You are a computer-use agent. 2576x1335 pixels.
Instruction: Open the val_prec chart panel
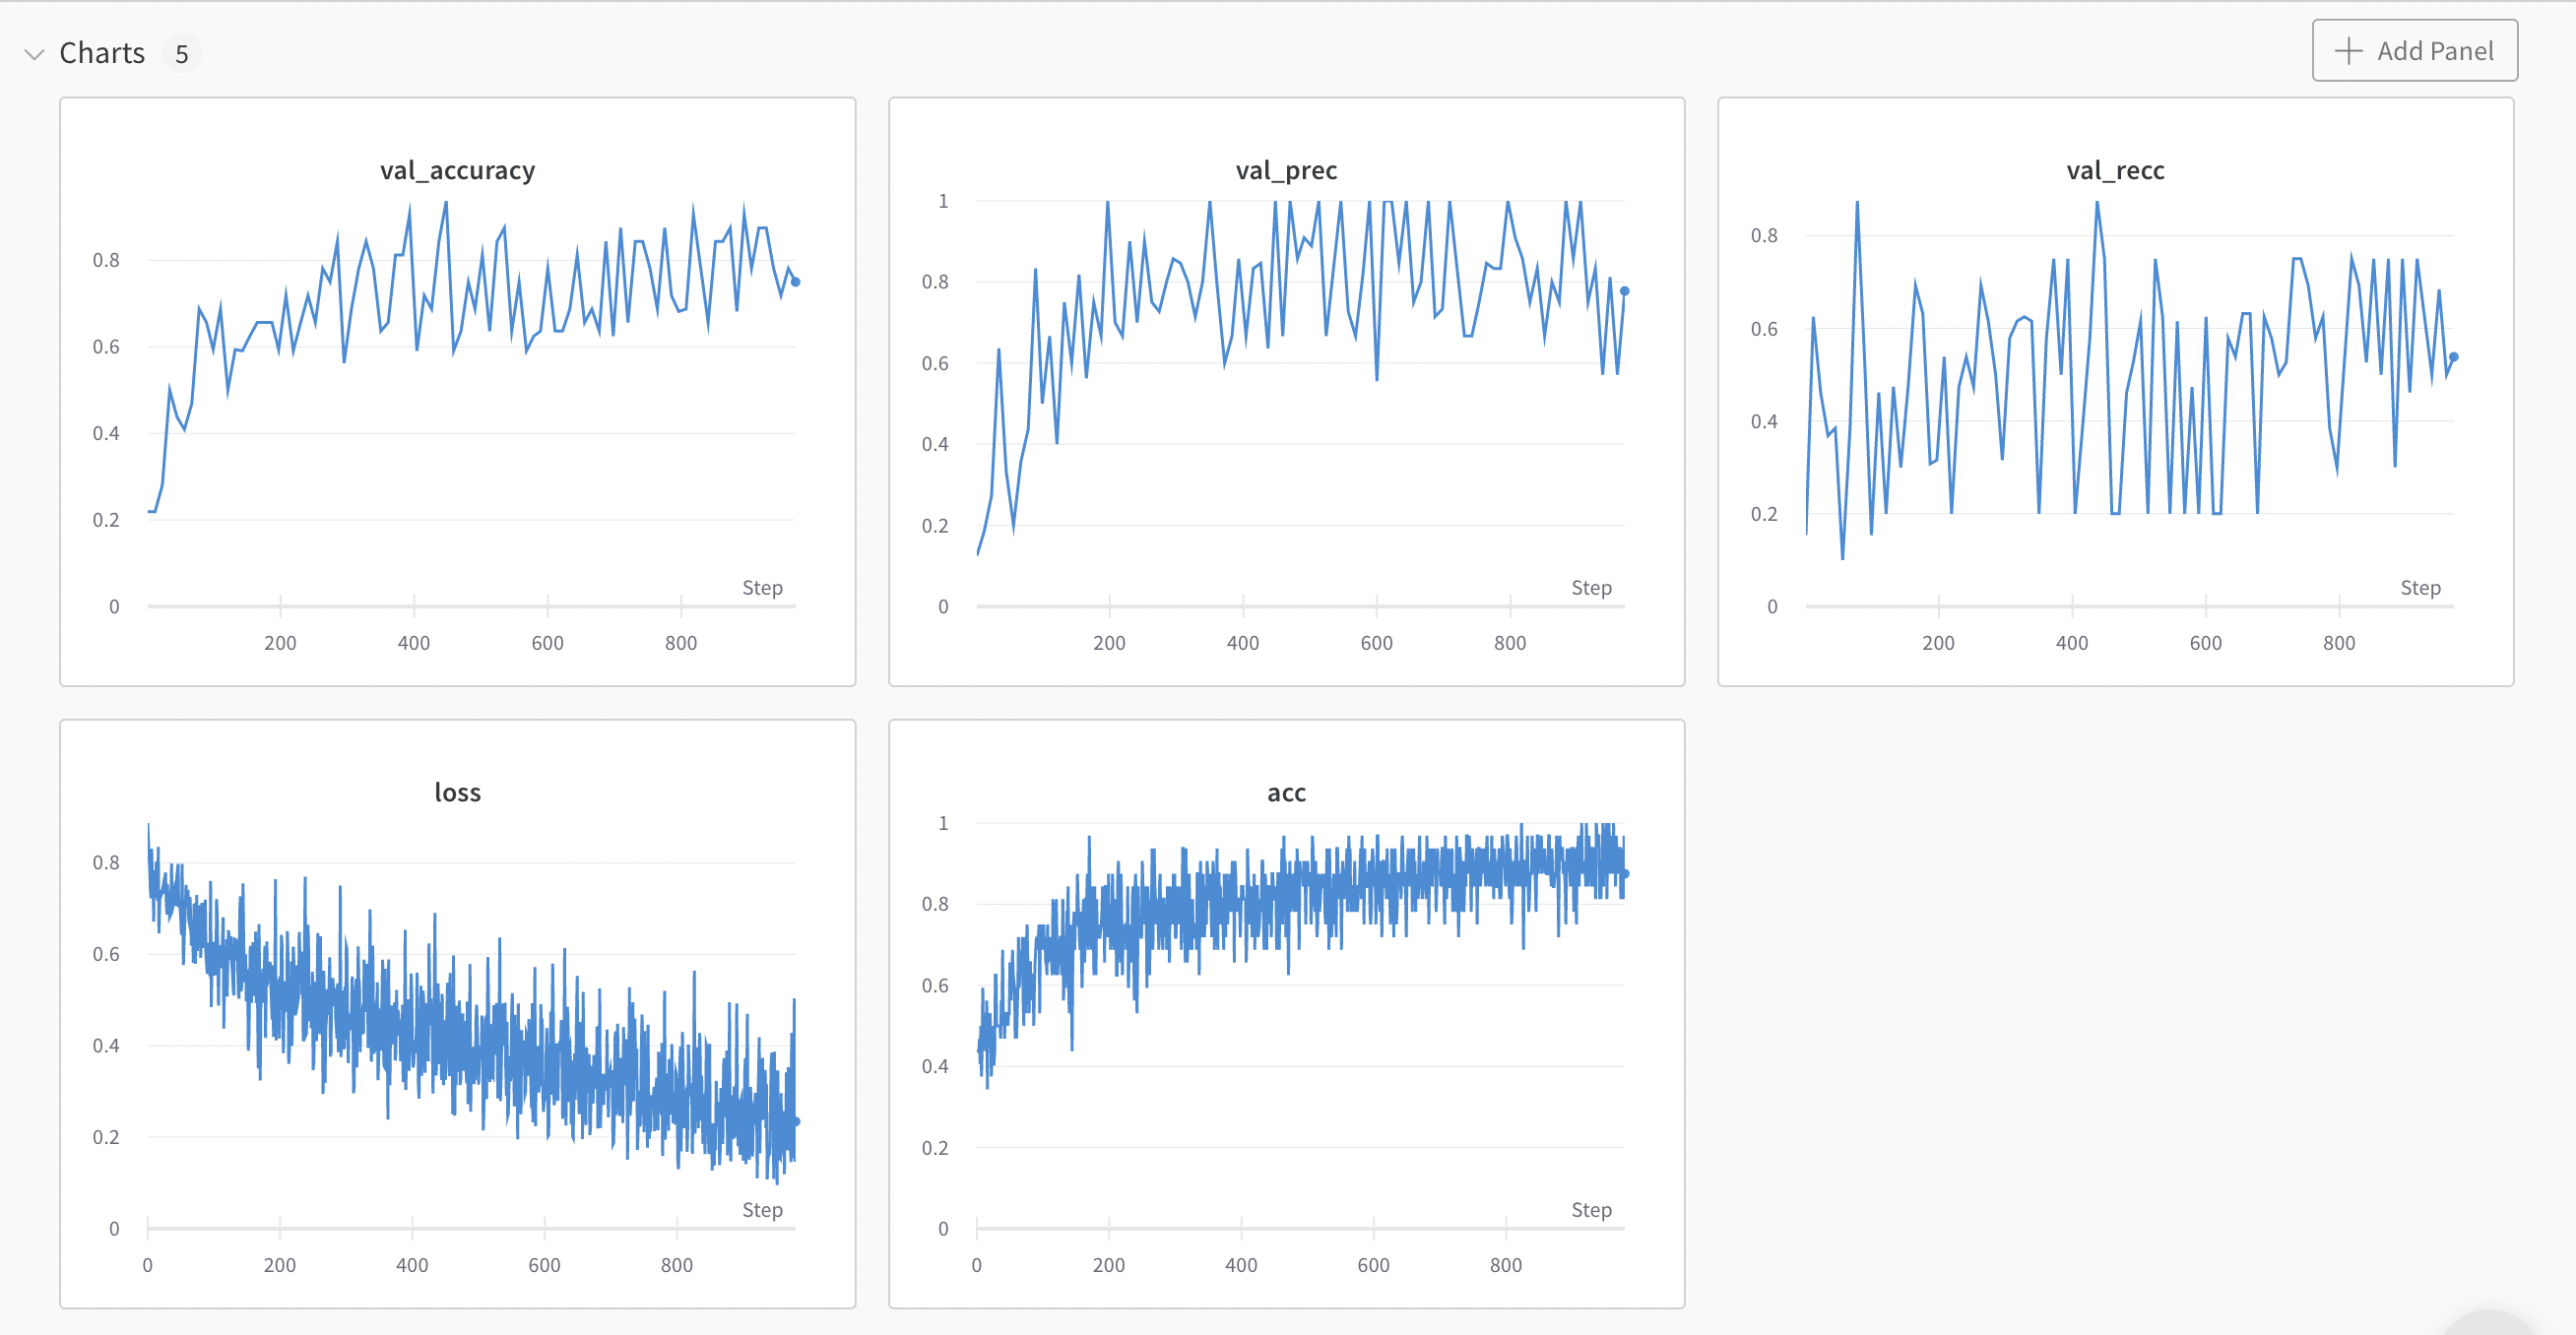[x=1287, y=392]
